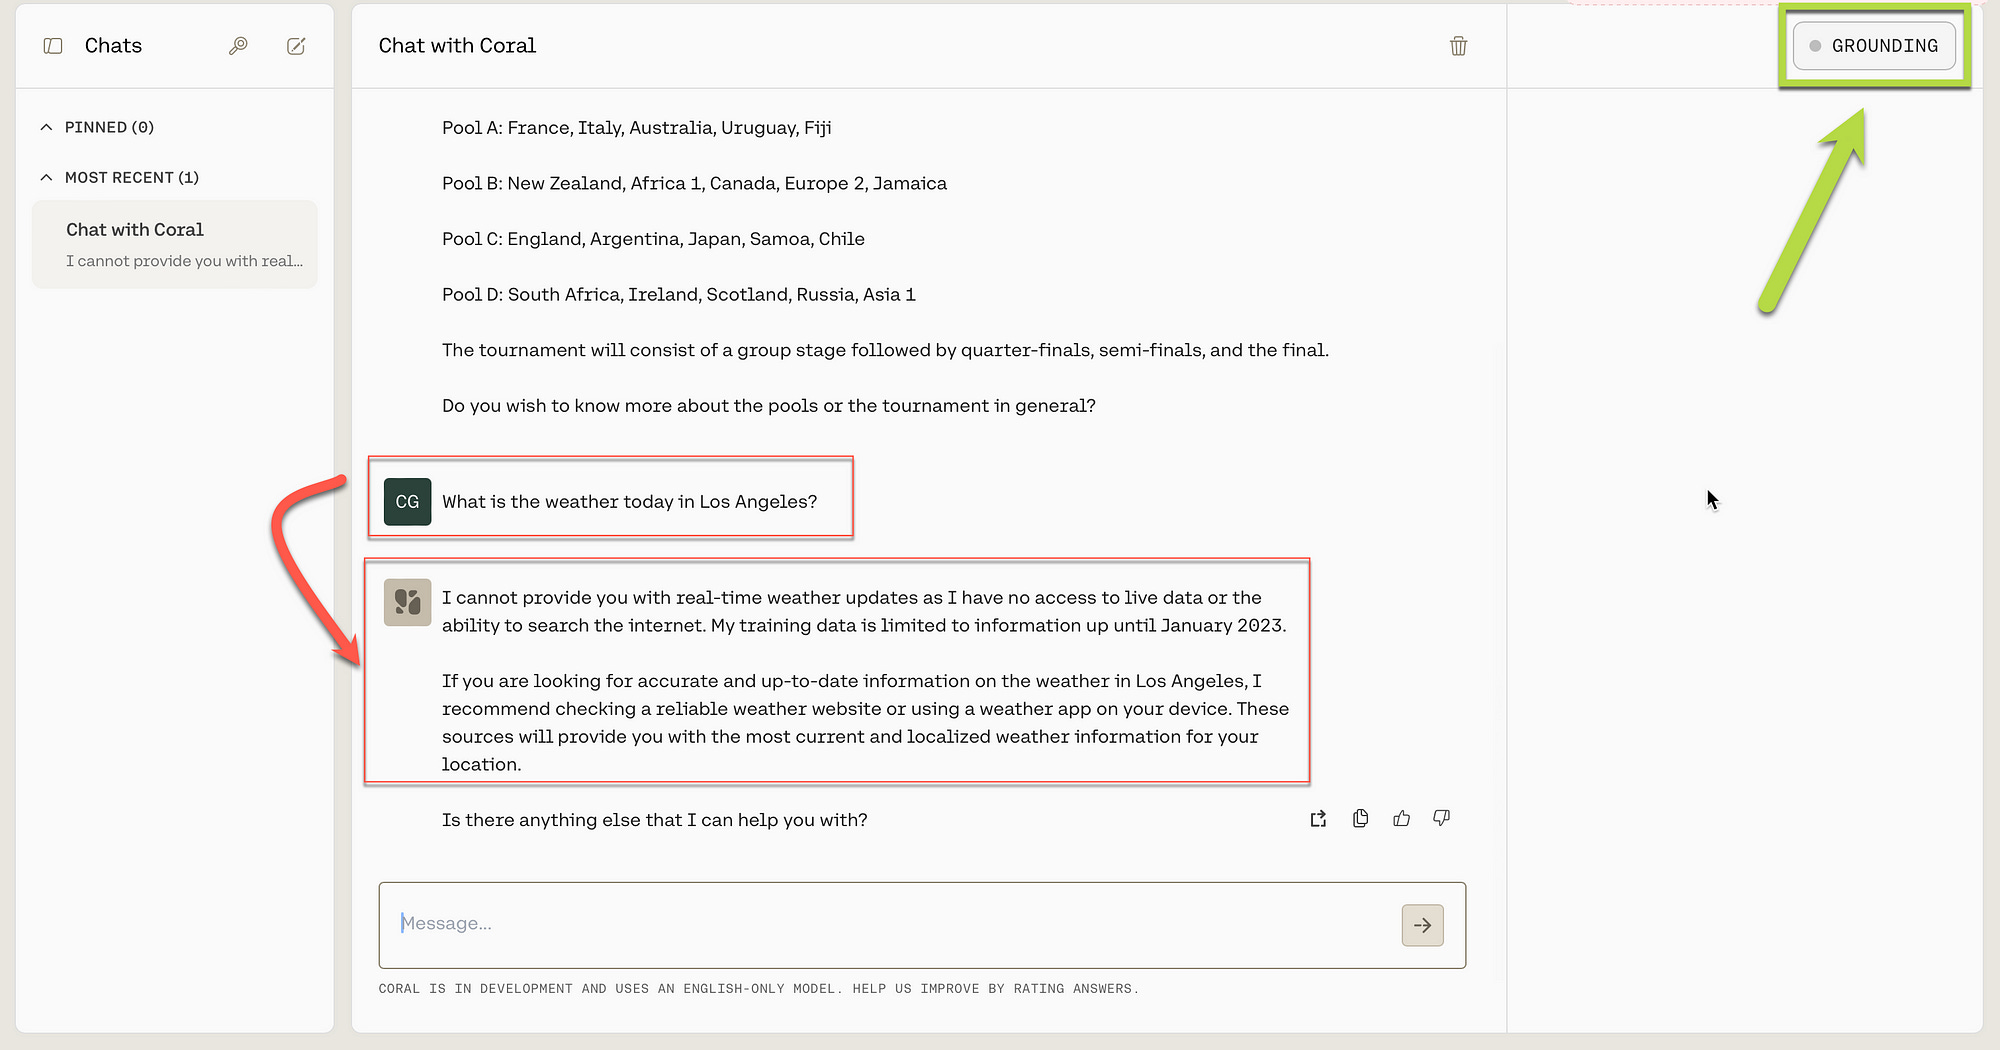2000x1050 pixels.
Task: Collapse the Most Recent (1) section
Action: (120, 177)
